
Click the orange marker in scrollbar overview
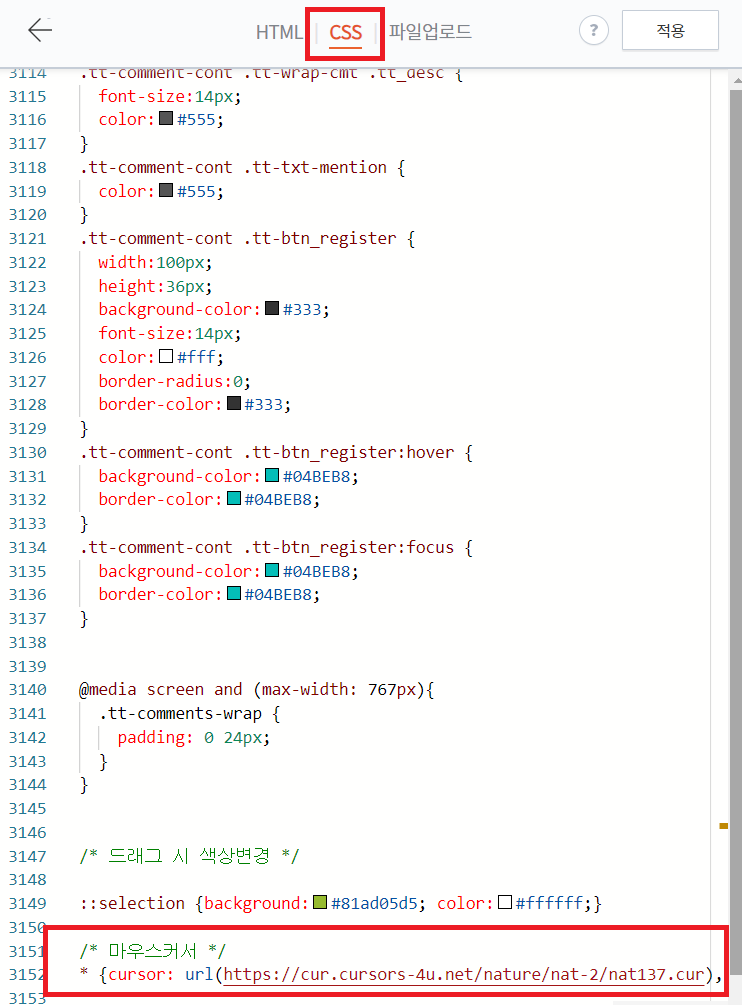coord(723,826)
